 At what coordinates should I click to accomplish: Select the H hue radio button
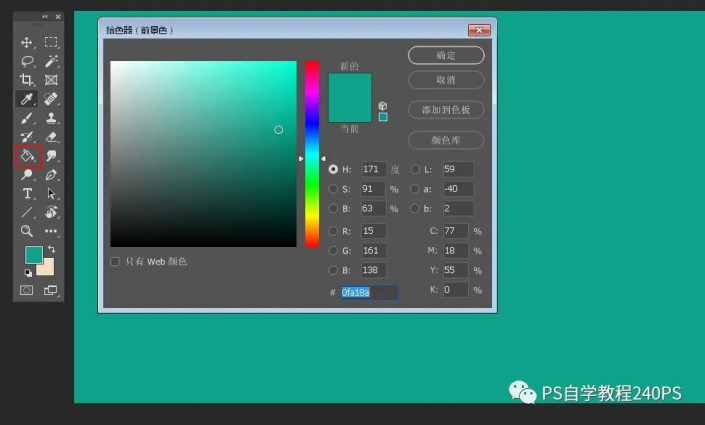pyautogui.click(x=333, y=169)
